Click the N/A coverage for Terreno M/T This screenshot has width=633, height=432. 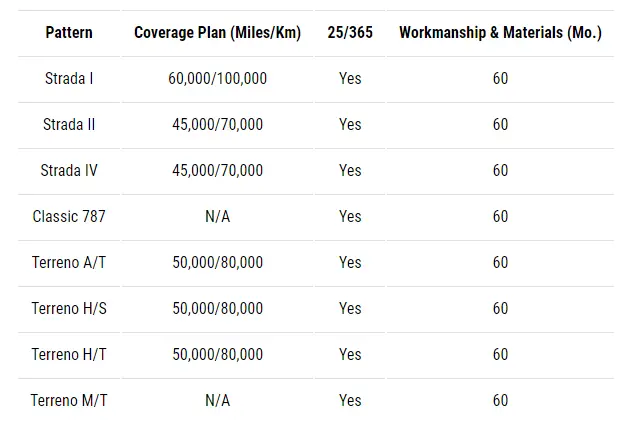[218, 401]
